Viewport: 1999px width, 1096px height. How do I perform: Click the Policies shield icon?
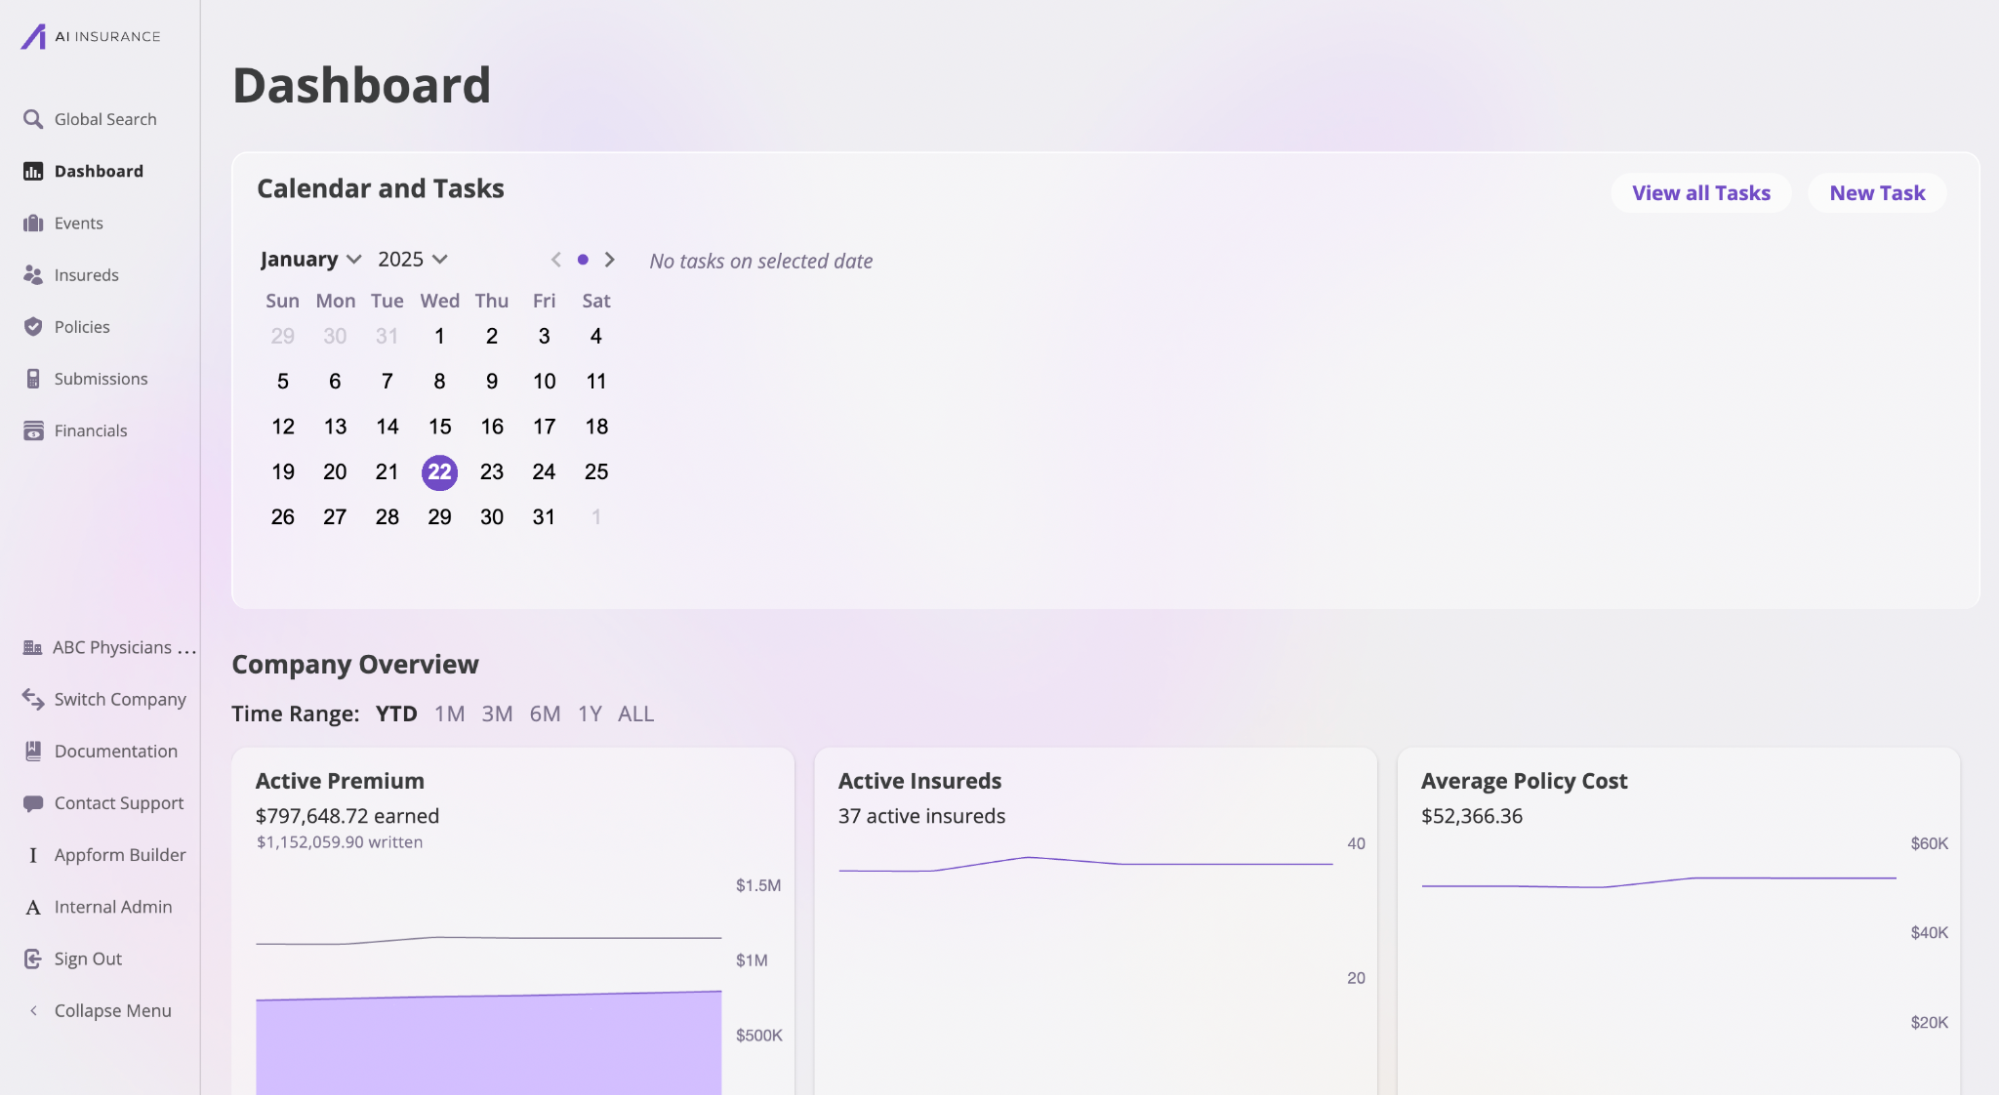tap(33, 327)
